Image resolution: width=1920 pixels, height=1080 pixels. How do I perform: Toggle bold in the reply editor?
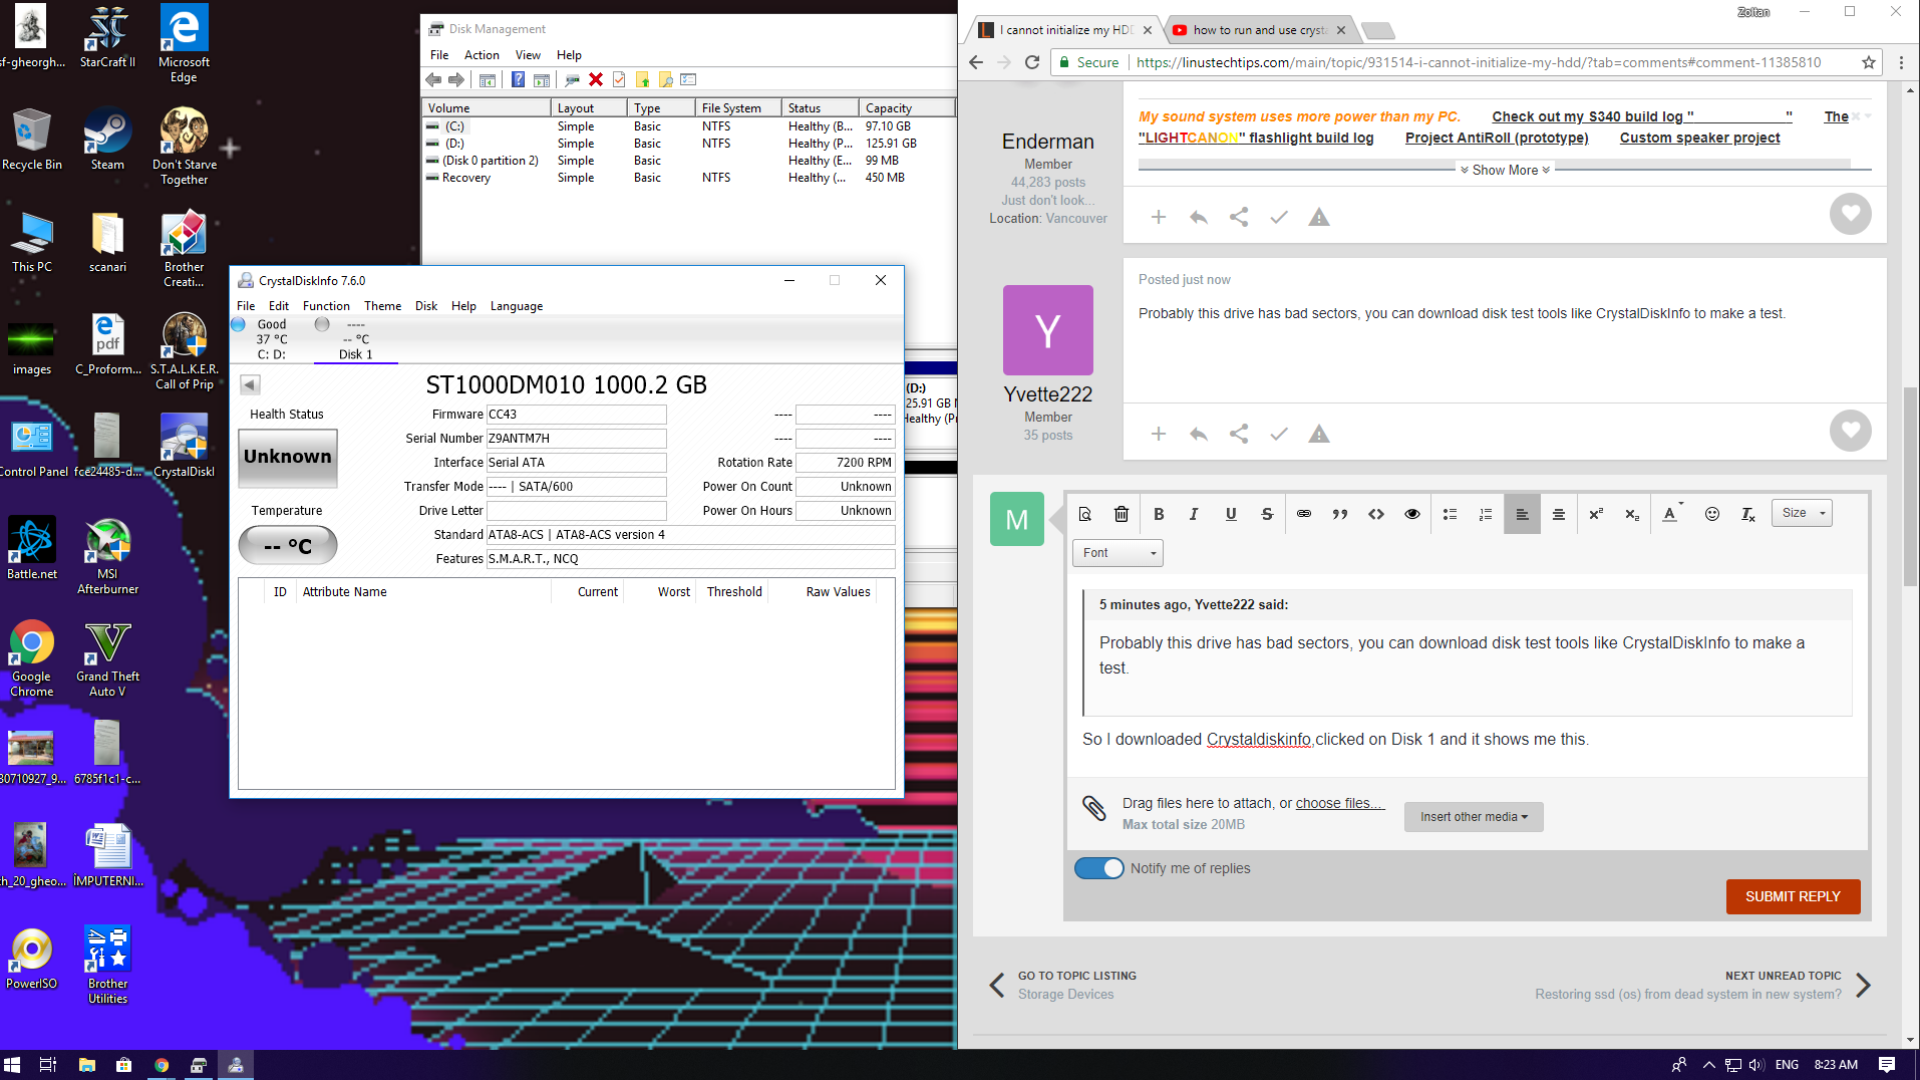[1158, 514]
